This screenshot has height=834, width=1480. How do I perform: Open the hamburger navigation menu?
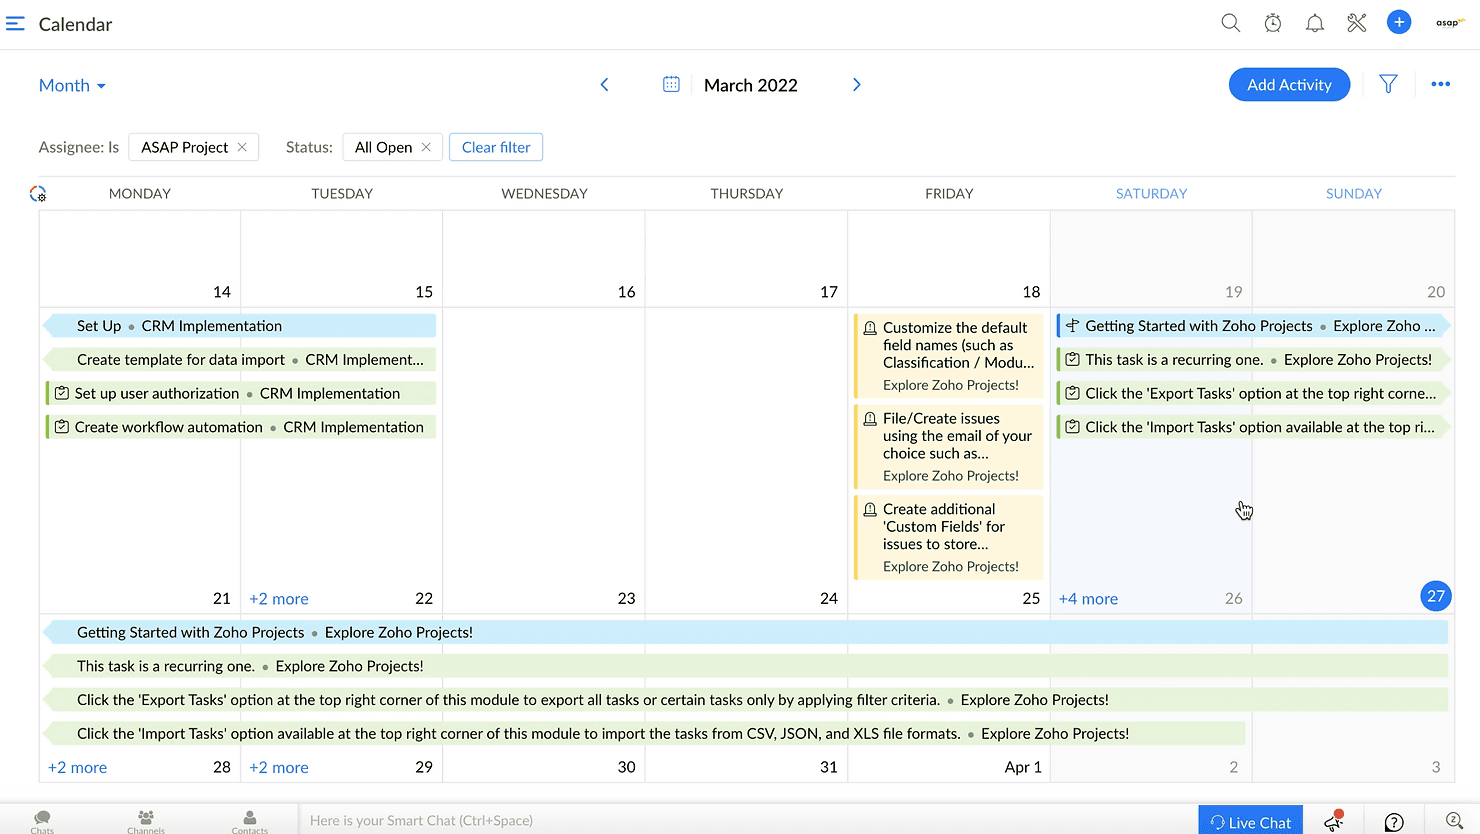(15, 24)
